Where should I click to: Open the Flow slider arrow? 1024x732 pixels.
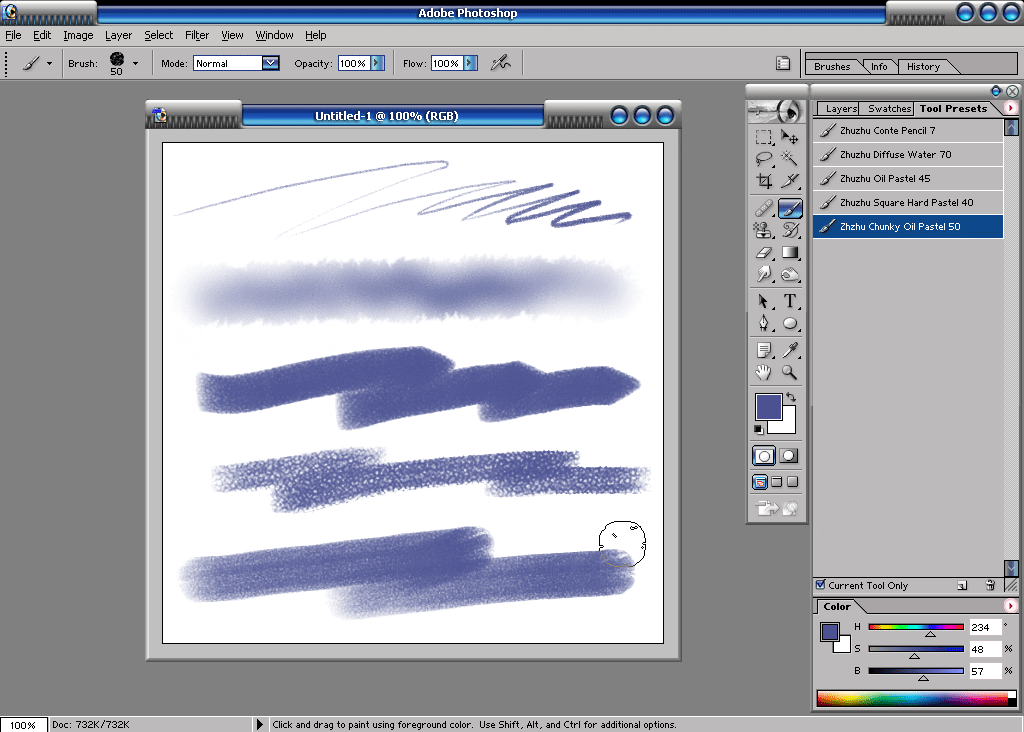point(471,63)
